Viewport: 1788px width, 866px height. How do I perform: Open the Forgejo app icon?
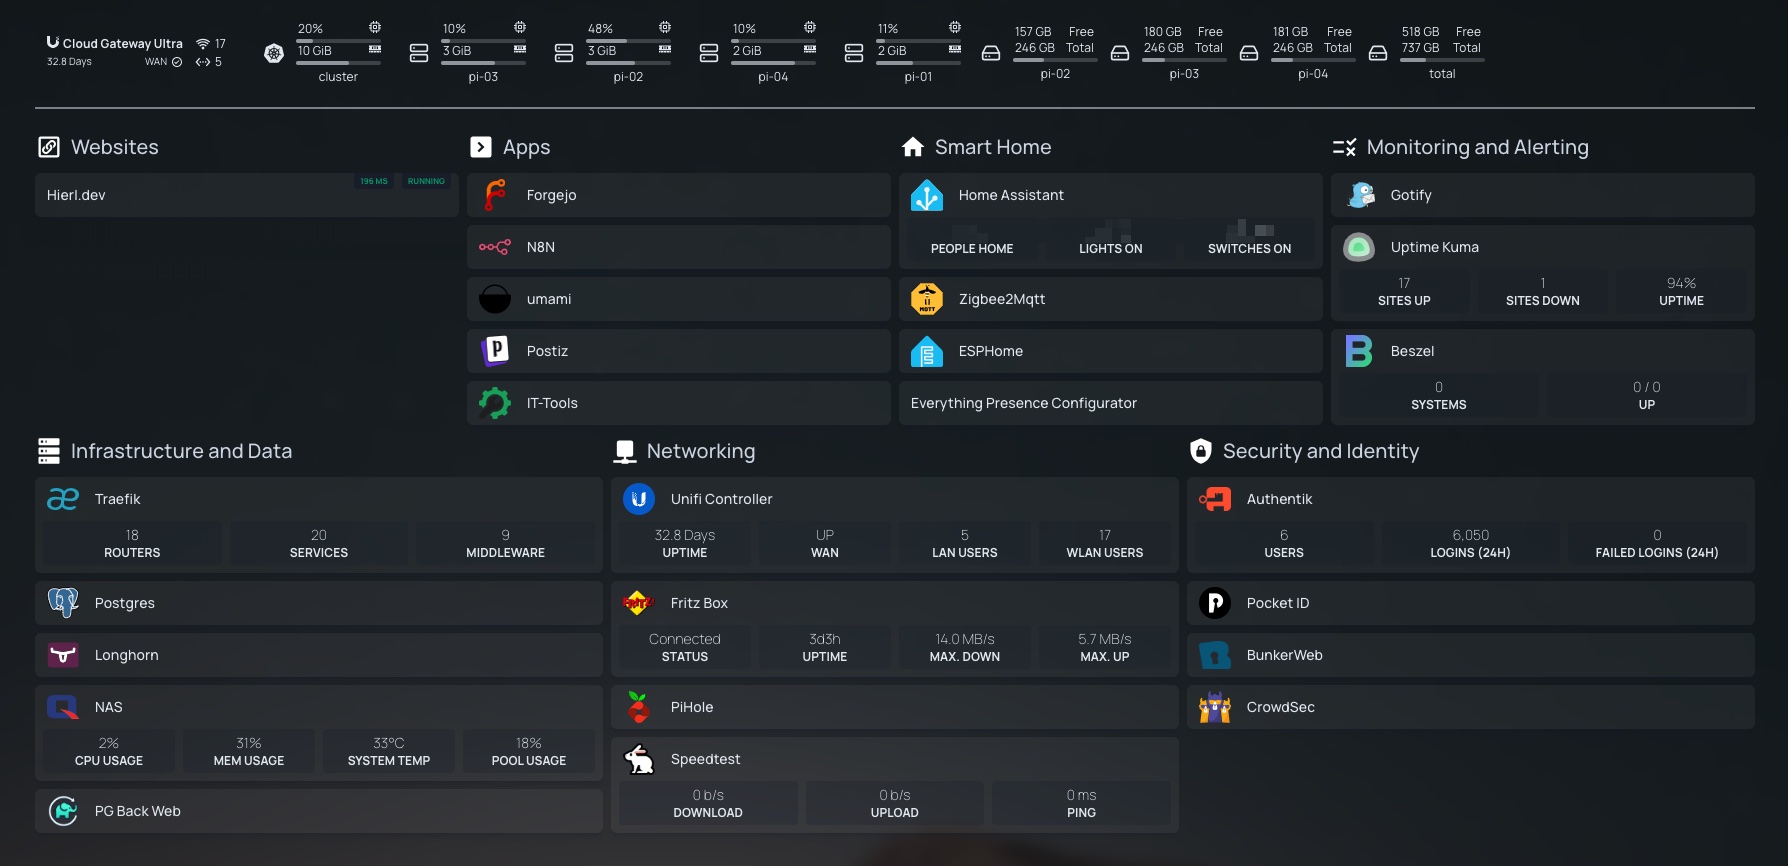click(x=495, y=195)
